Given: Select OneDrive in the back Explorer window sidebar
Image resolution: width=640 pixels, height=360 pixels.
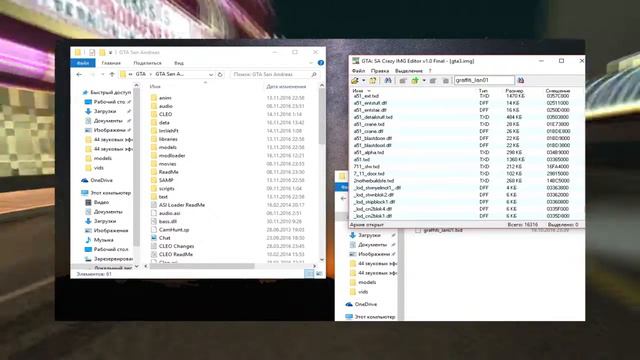Looking at the screenshot, I should click(x=366, y=304).
